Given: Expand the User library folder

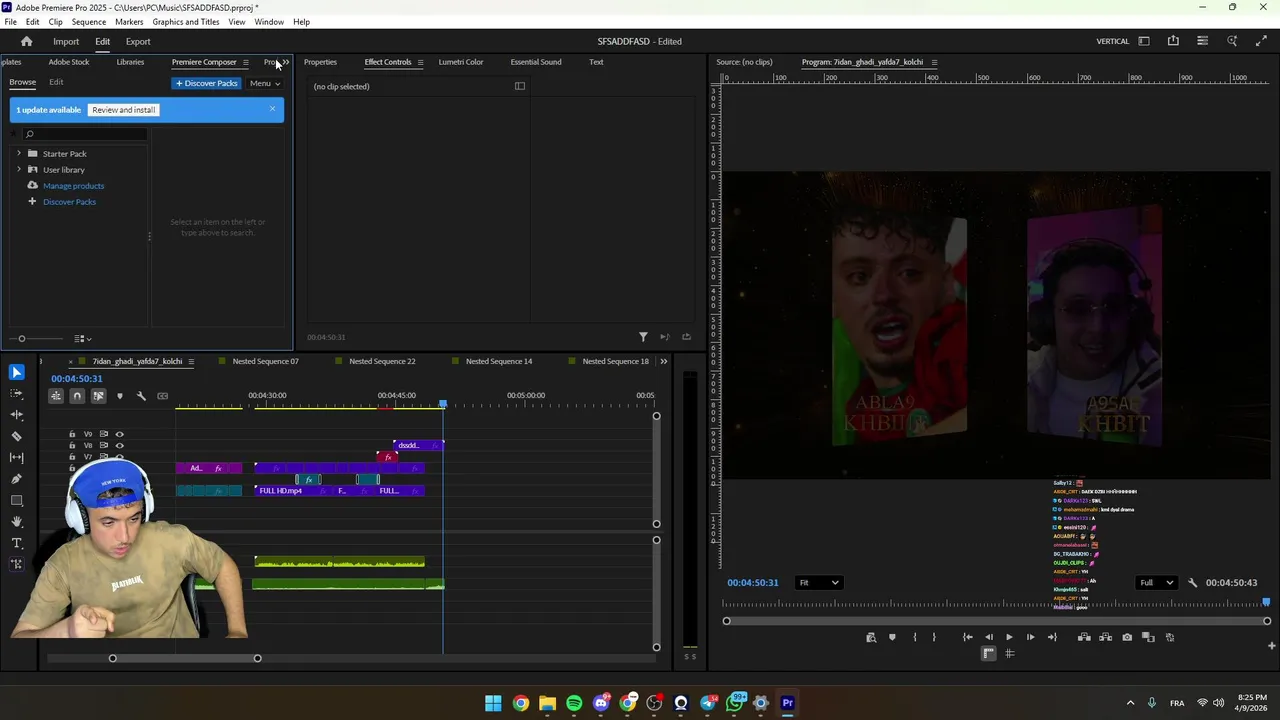Looking at the screenshot, I should click(x=18, y=170).
